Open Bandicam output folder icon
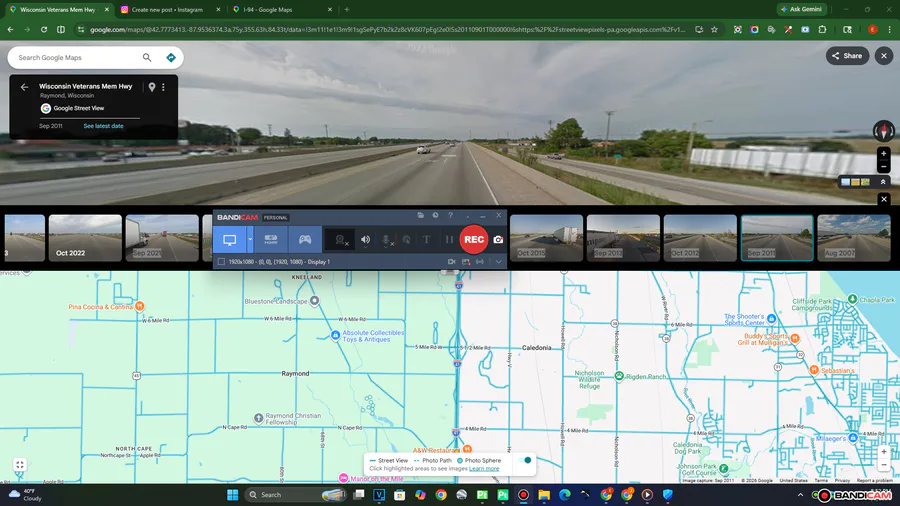 pyautogui.click(x=421, y=215)
